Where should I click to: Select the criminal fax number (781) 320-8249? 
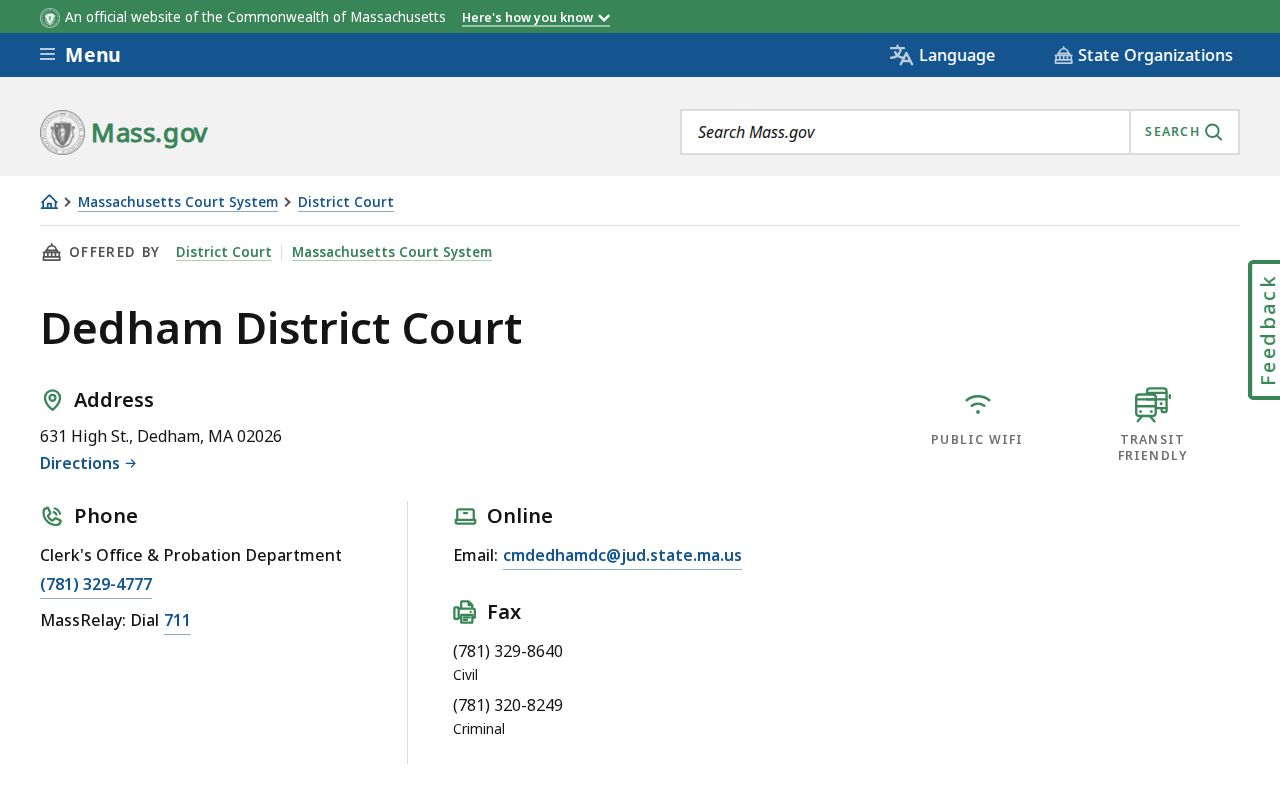[508, 705]
